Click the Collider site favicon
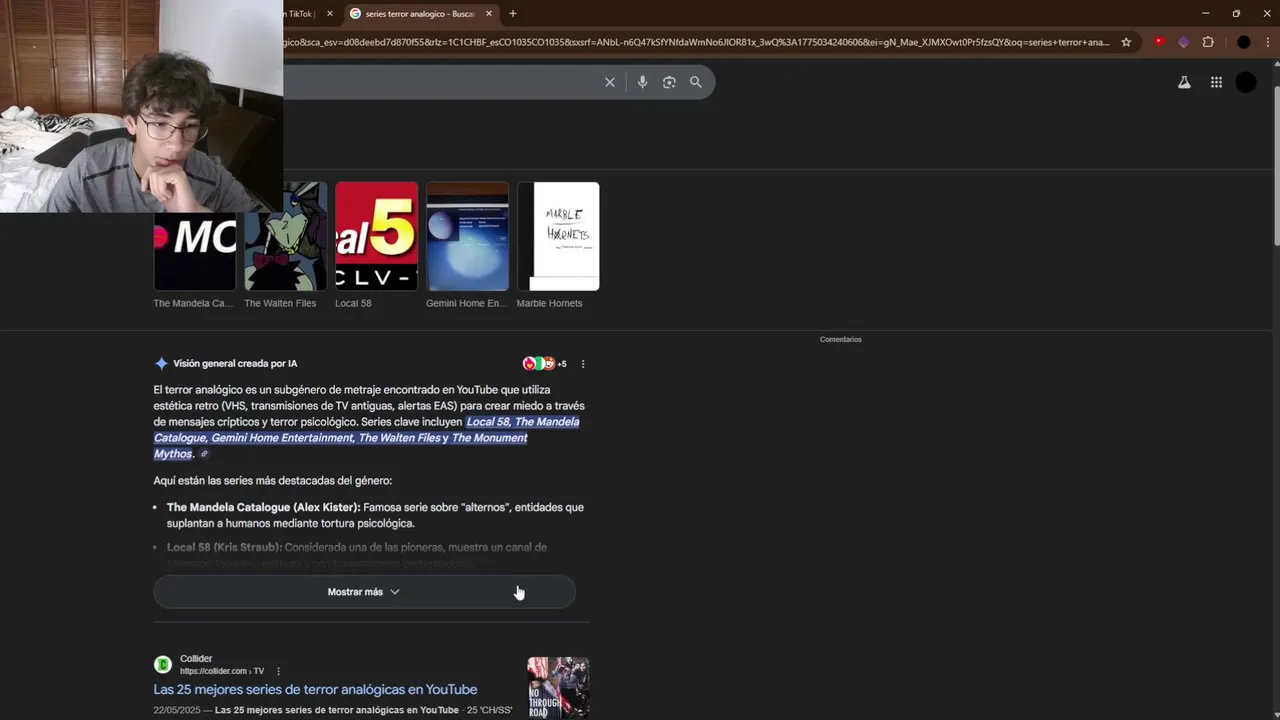Screen dimensions: 1280x720 [x=163, y=665]
